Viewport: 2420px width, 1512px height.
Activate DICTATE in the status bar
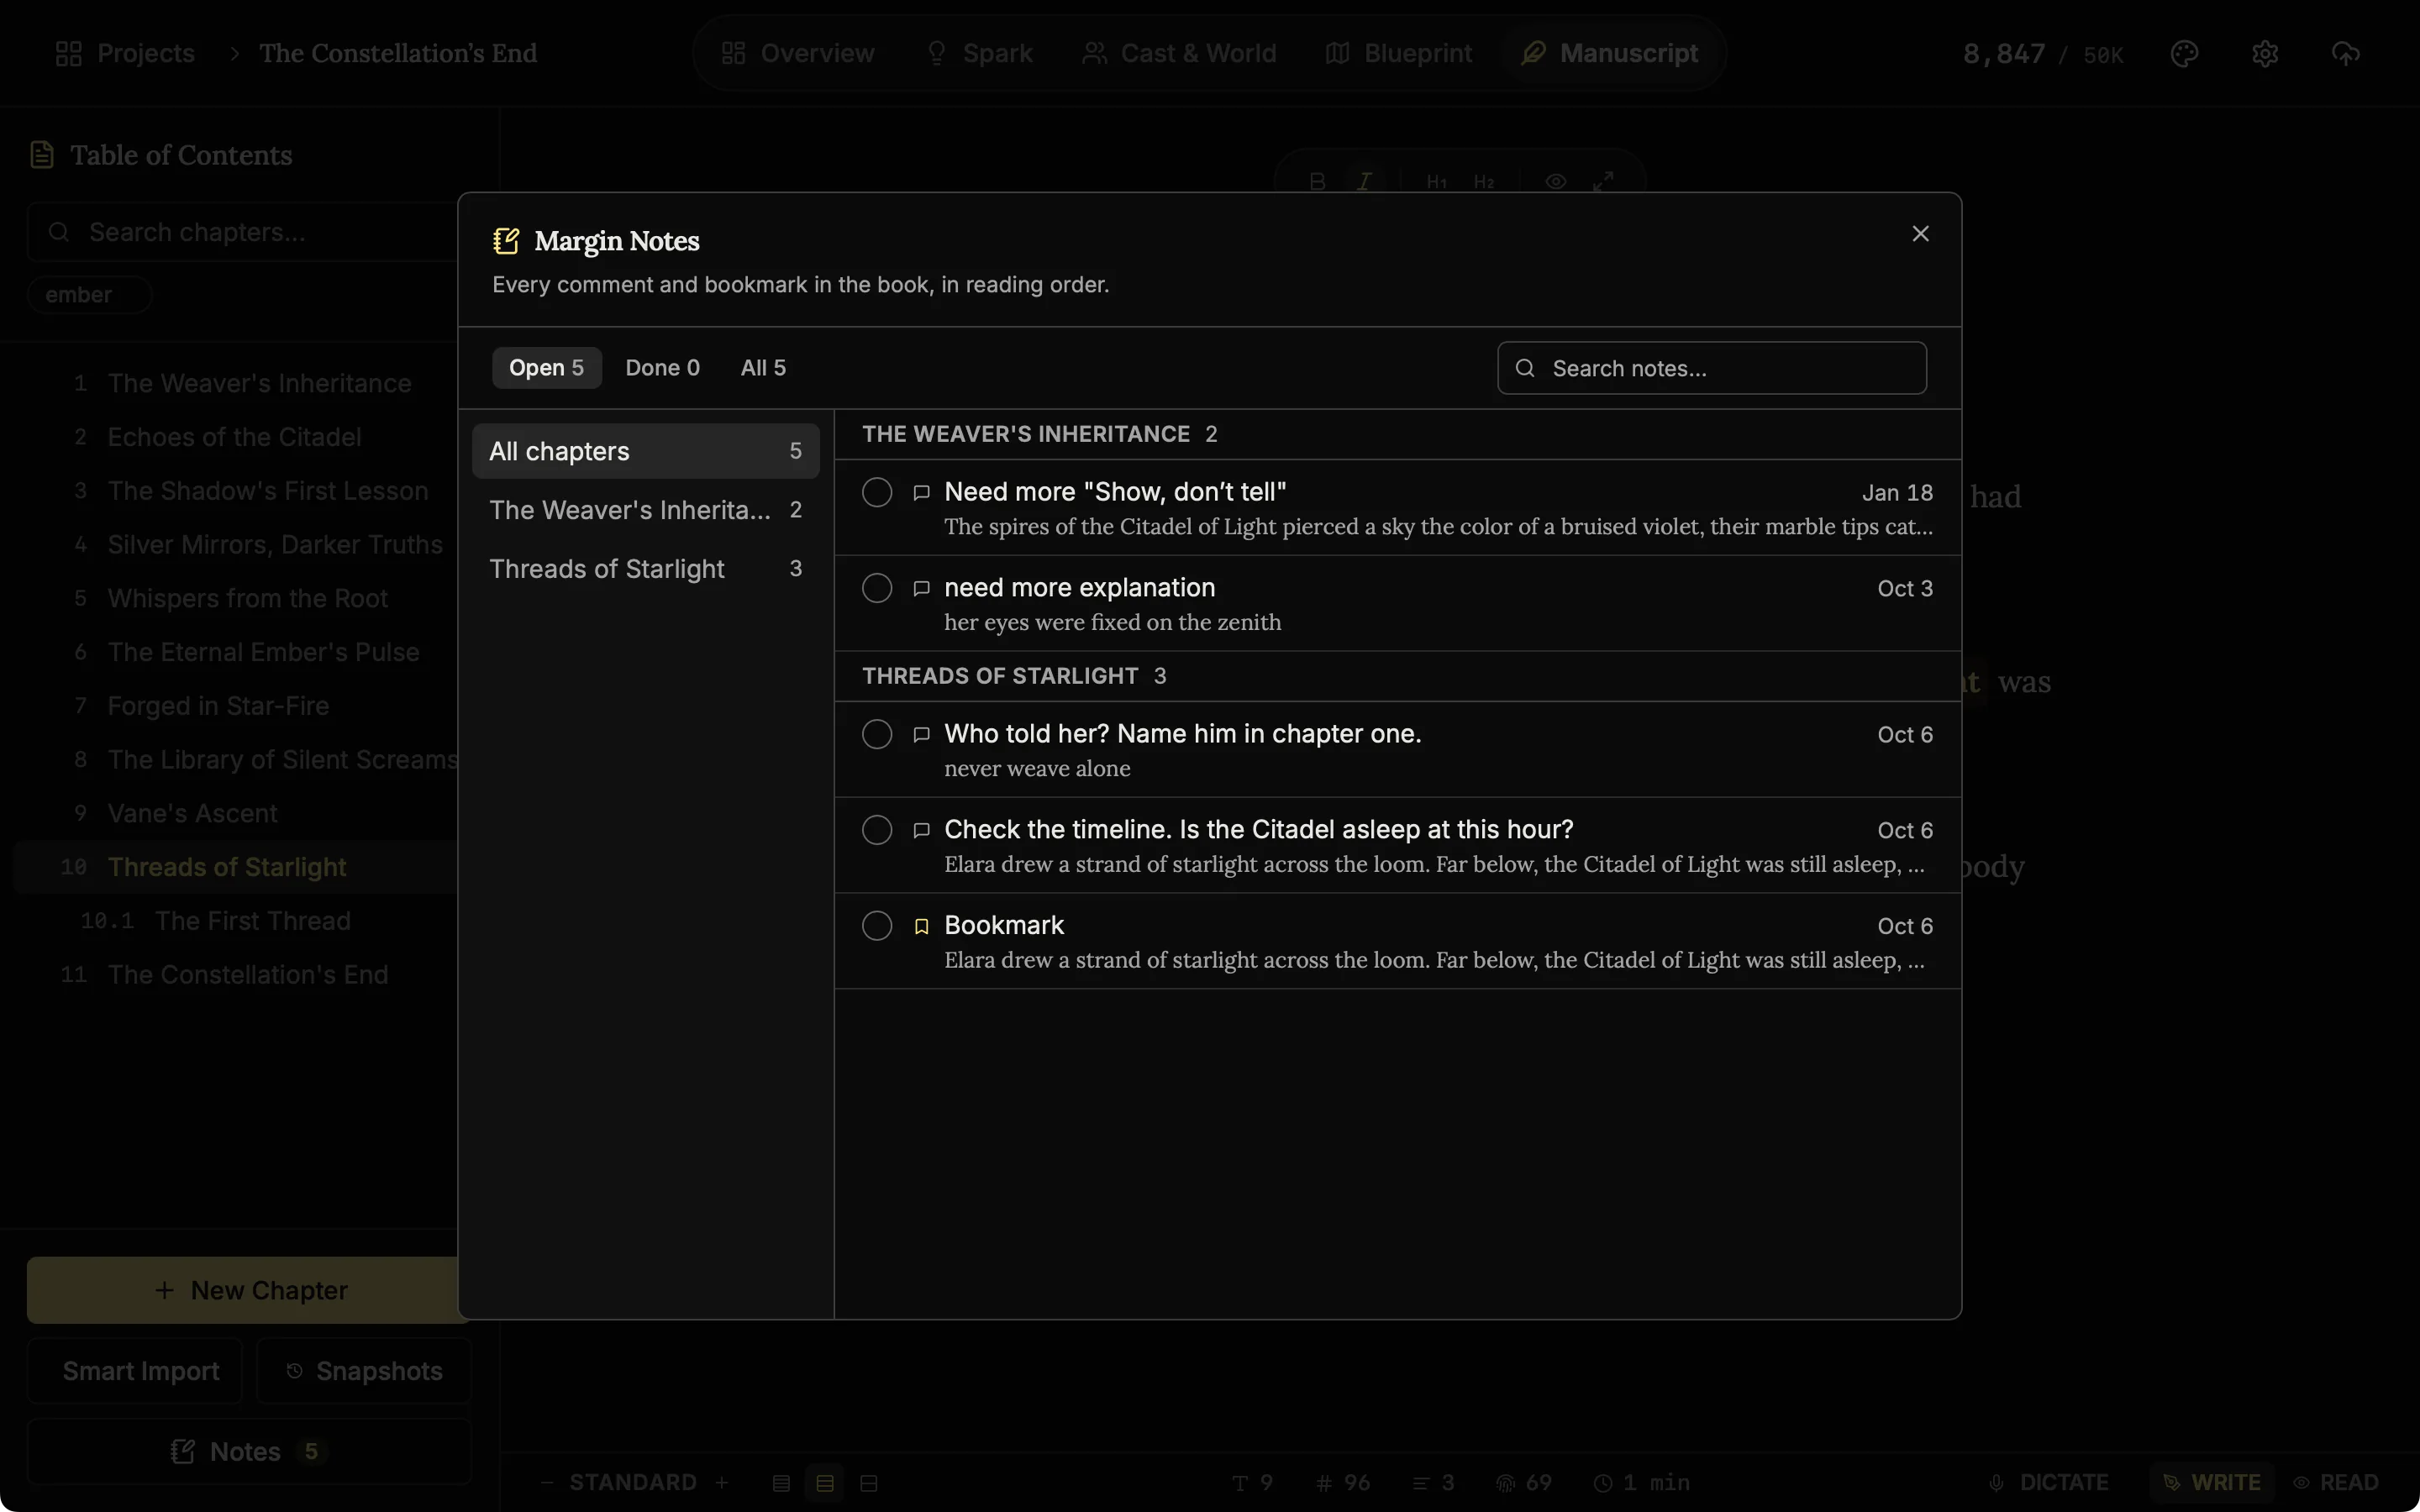2049,1482
